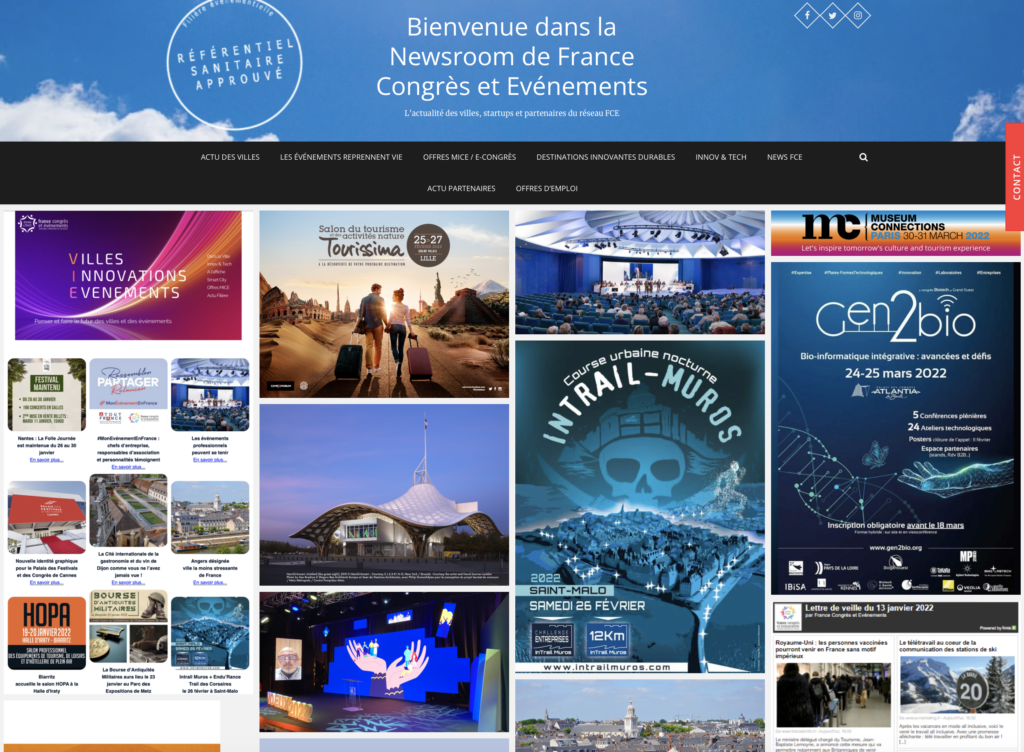Open the Rassembler Partager Relancer thumbnail

pos(129,394)
